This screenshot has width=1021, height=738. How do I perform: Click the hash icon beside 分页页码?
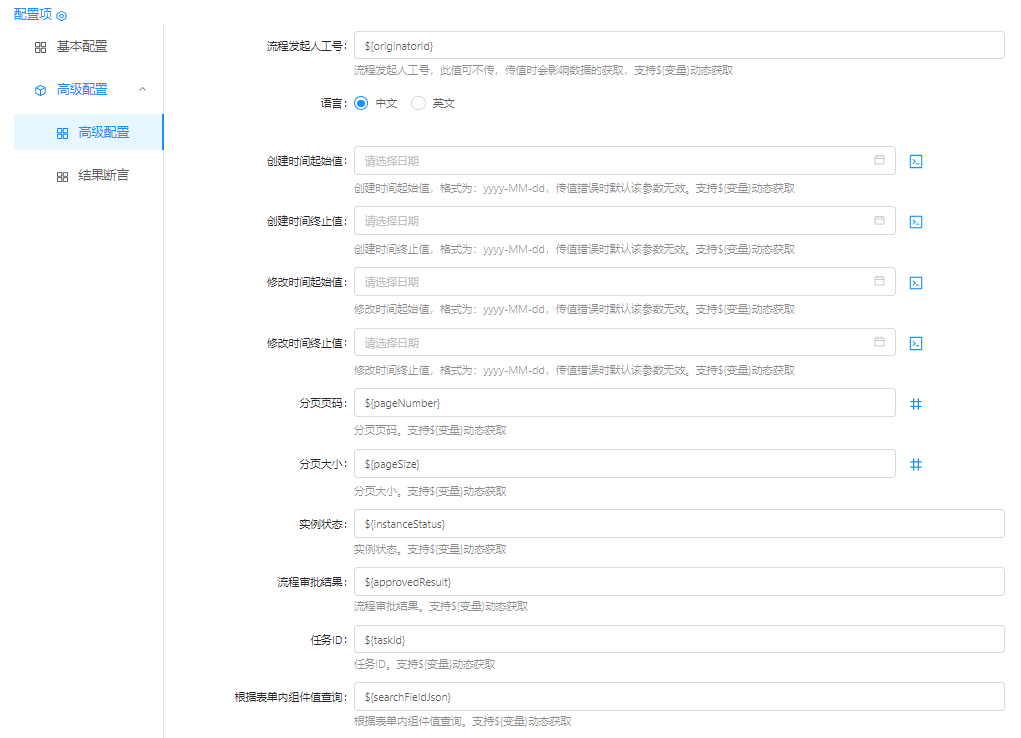pos(915,404)
